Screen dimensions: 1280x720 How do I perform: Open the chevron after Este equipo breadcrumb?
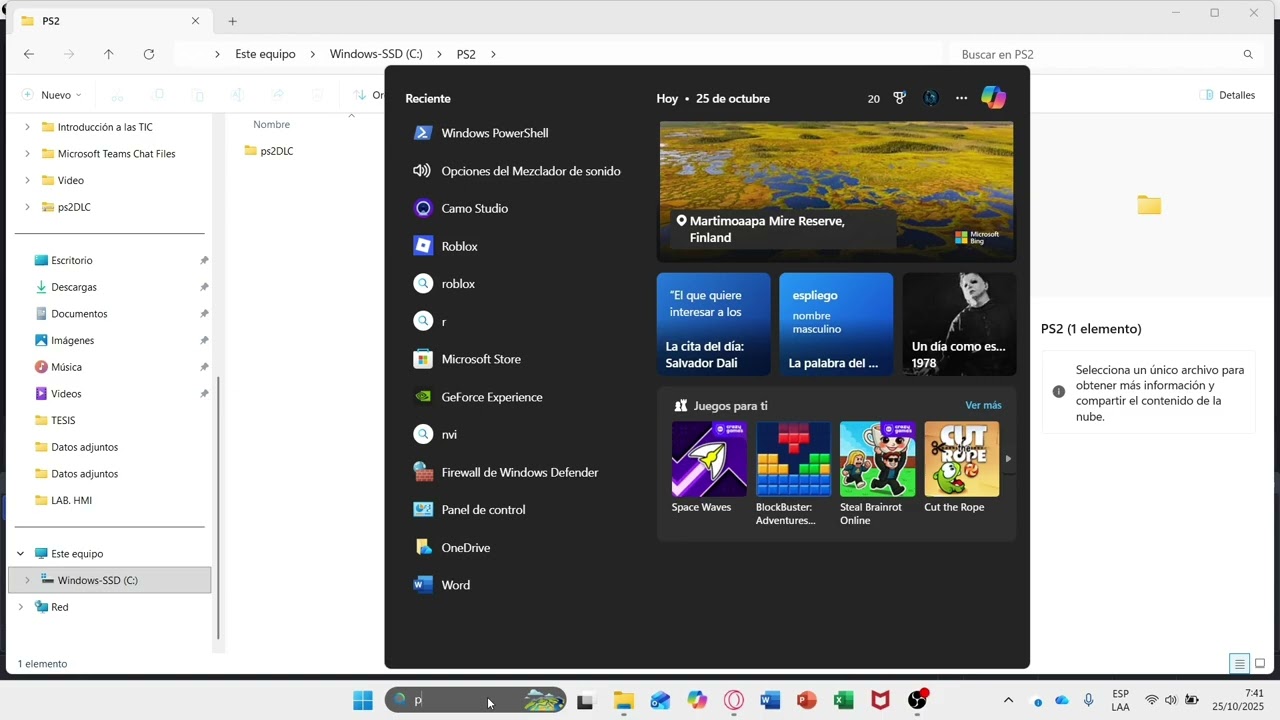tap(313, 54)
